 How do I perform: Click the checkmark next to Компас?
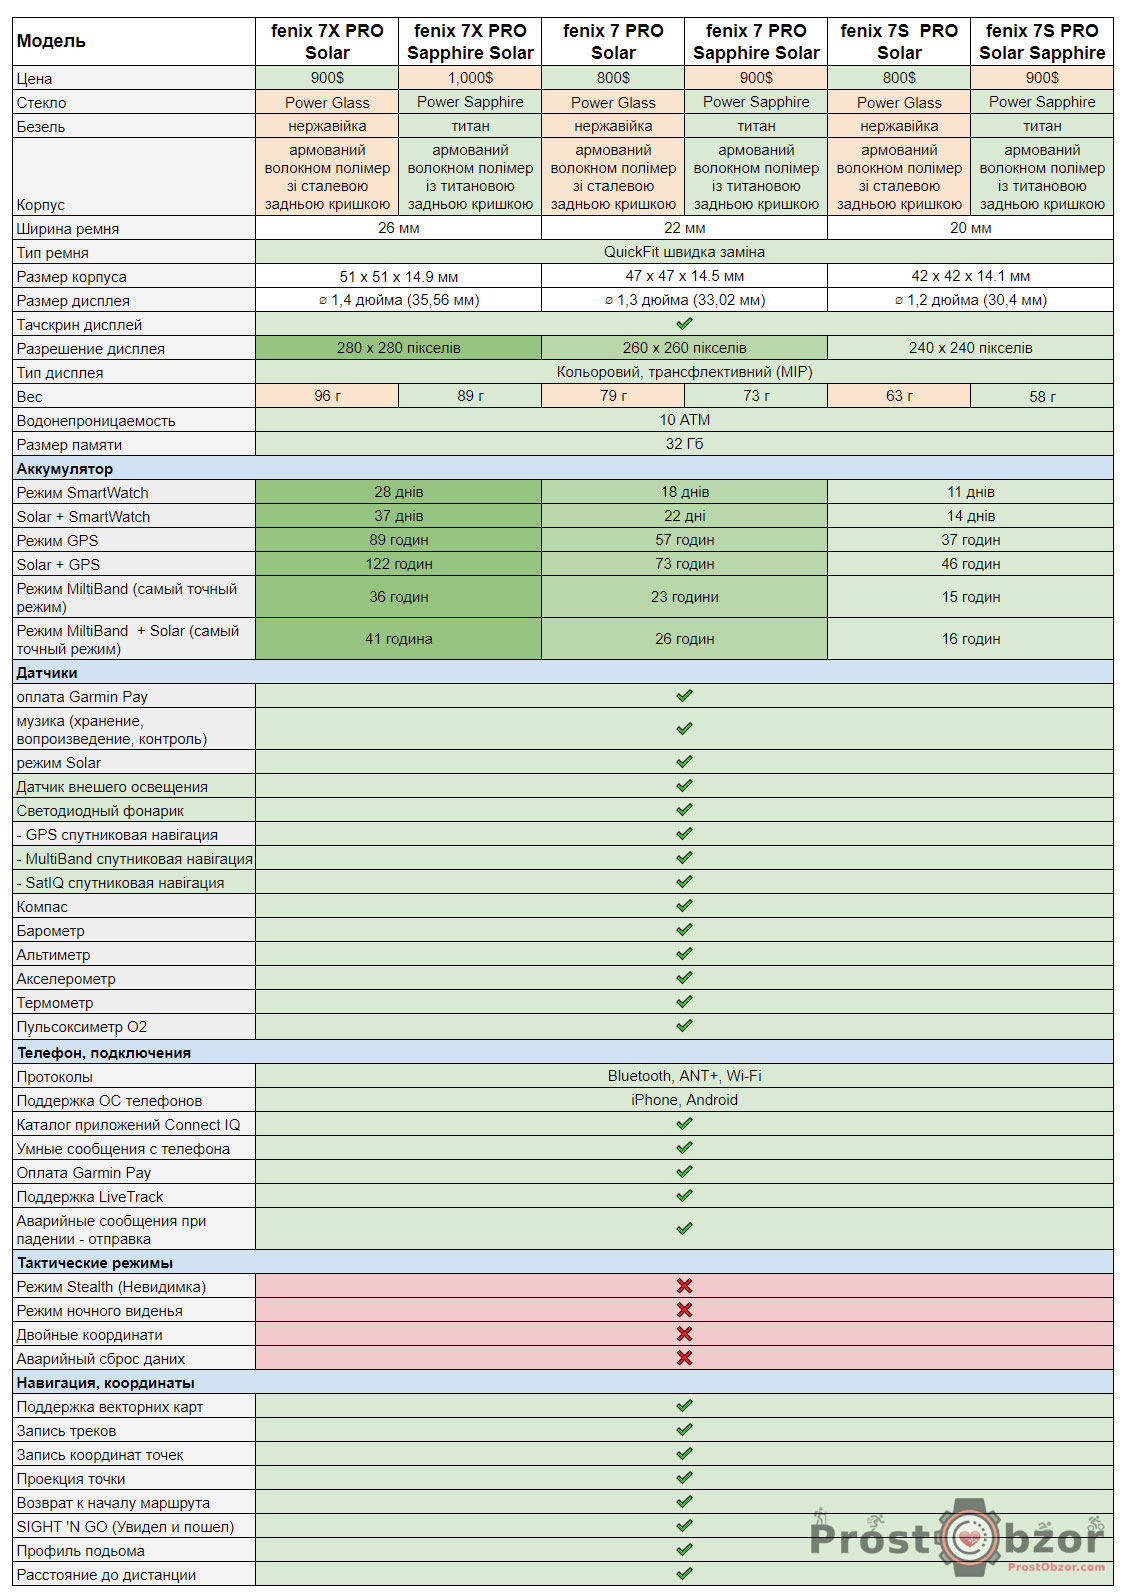click(x=684, y=906)
